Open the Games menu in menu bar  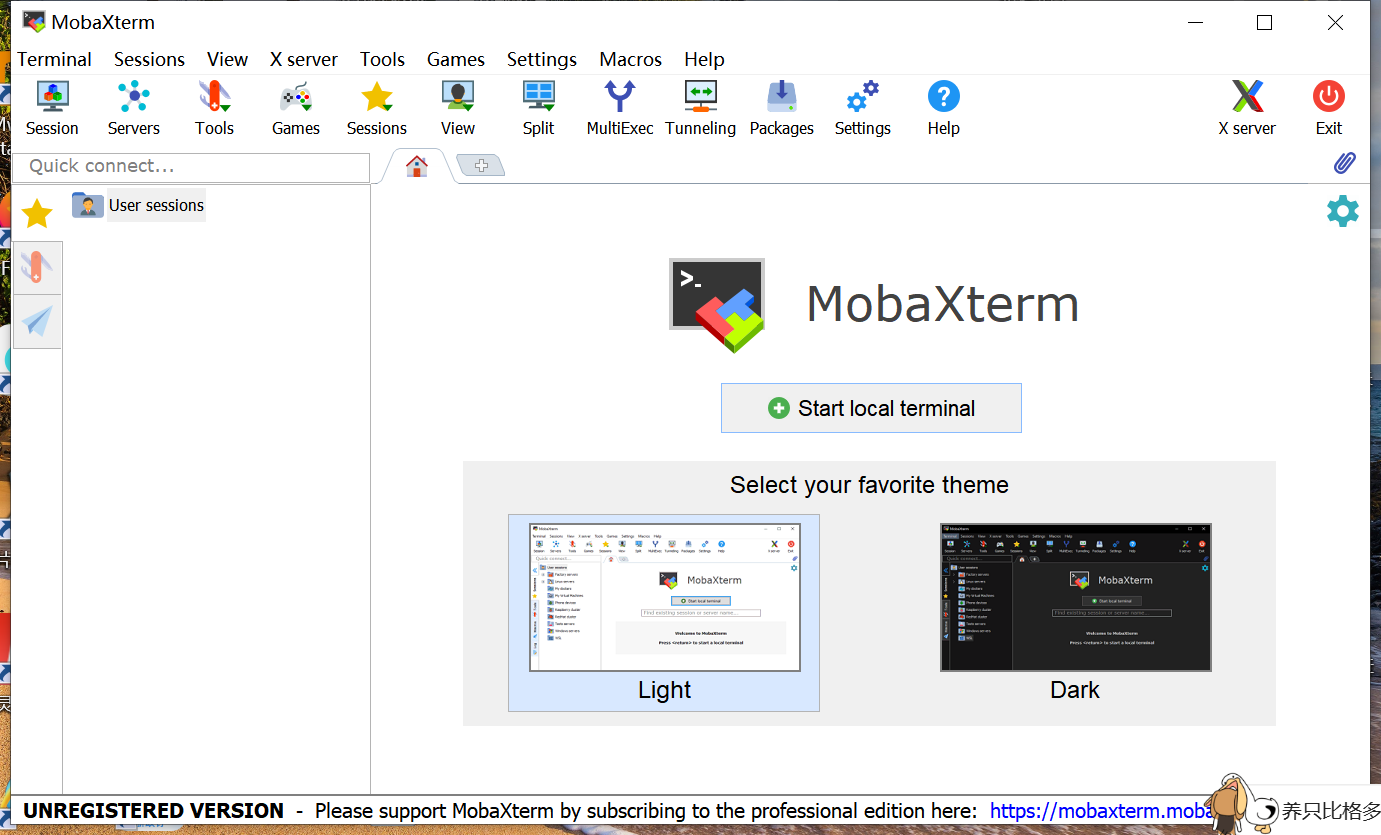[x=456, y=59]
